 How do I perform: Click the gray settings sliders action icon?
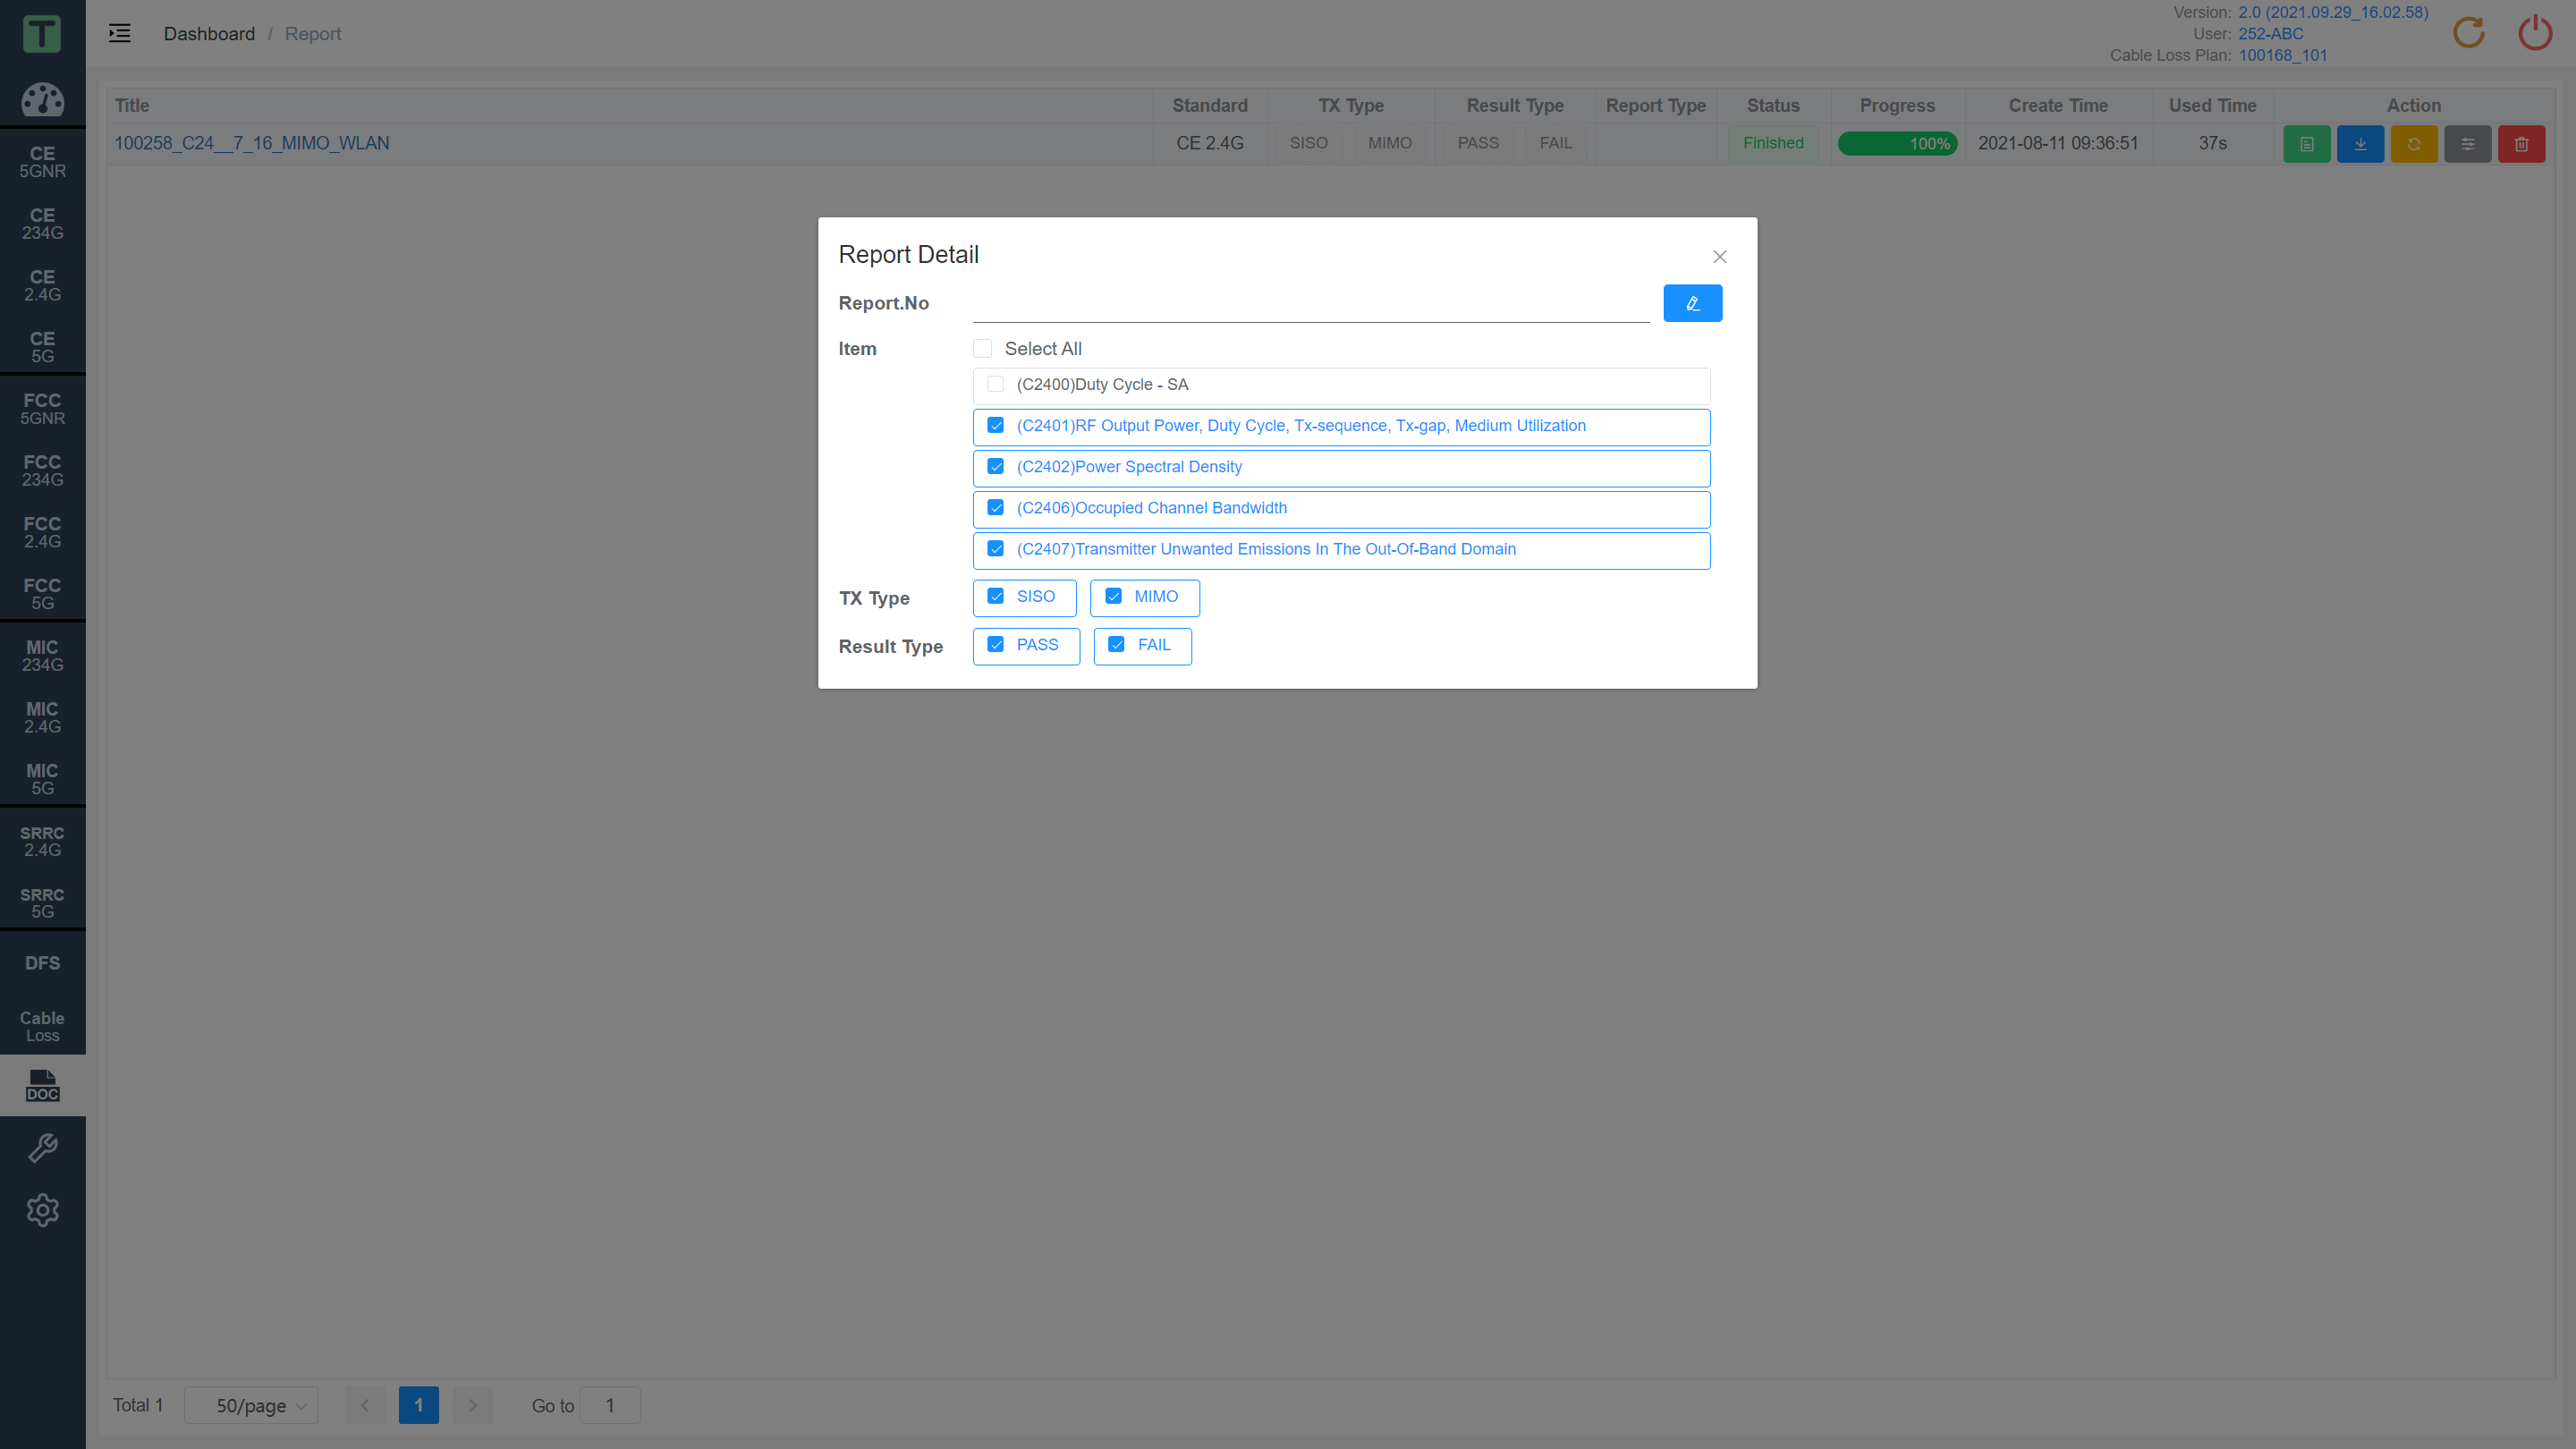pyautogui.click(x=2467, y=144)
